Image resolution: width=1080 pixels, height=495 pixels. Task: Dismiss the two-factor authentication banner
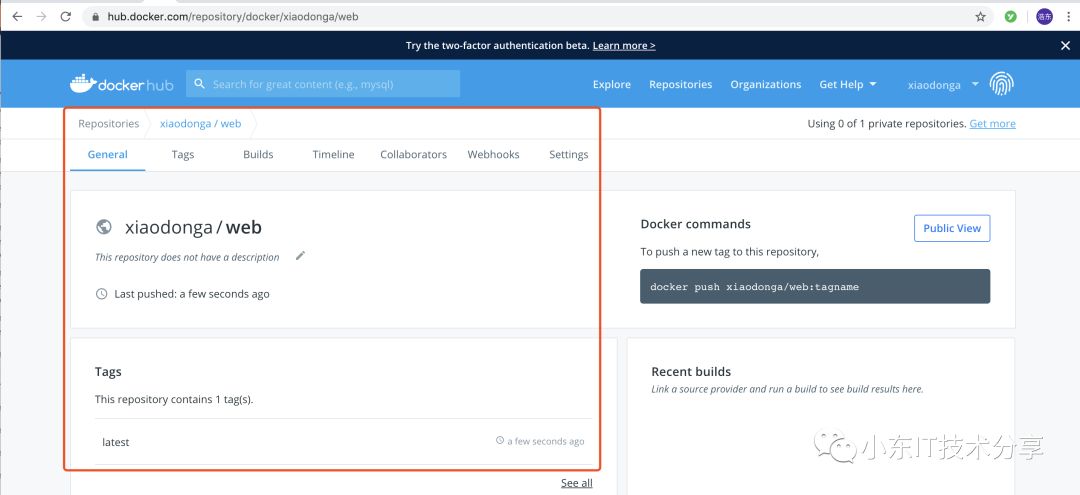[1065, 45]
